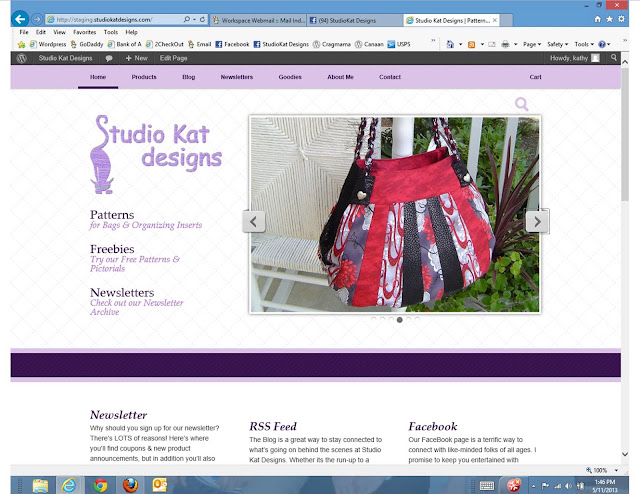The width and height of the screenshot is (640, 494).
Task: Open the View menu
Action: 59,32
